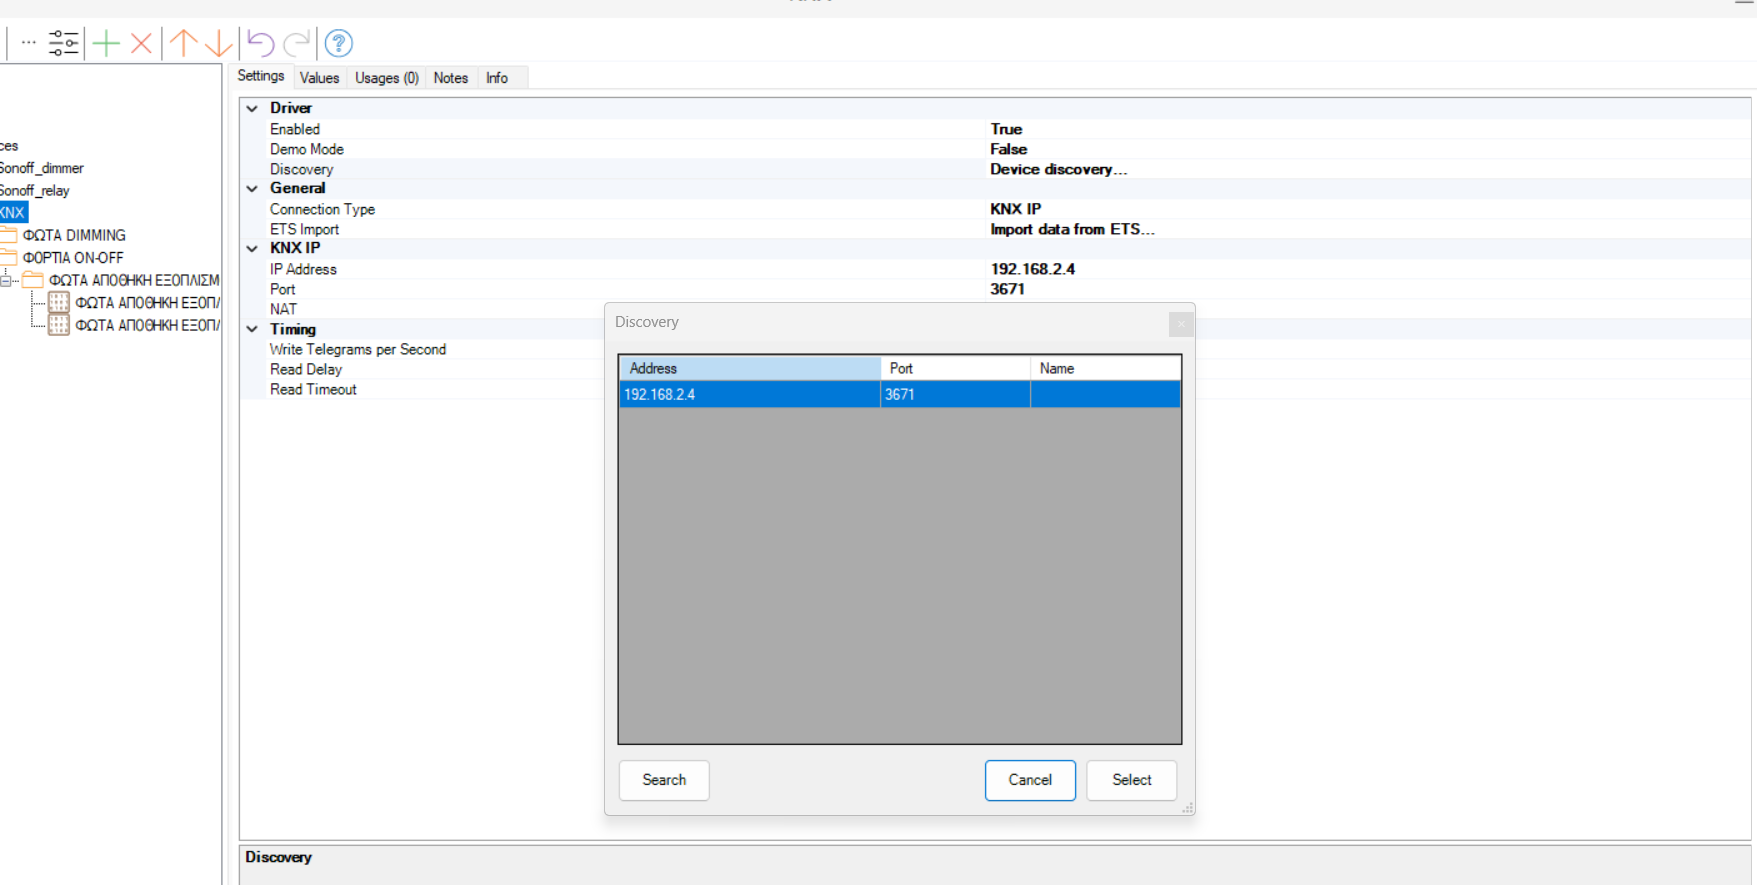1757x885 pixels.
Task: Collapse the General section chevron
Action: [252, 188]
